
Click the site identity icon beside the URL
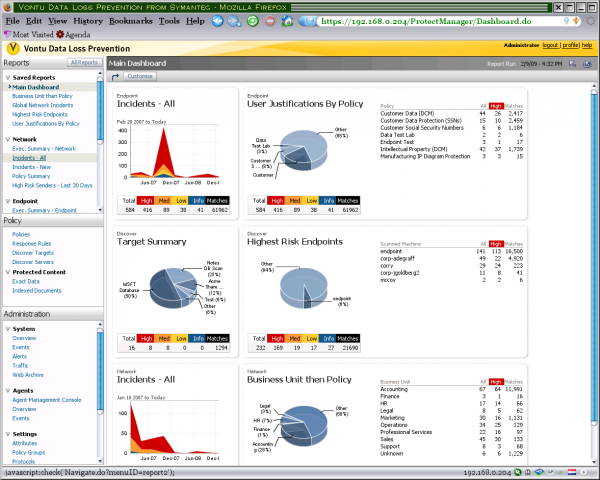(x=308, y=21)
